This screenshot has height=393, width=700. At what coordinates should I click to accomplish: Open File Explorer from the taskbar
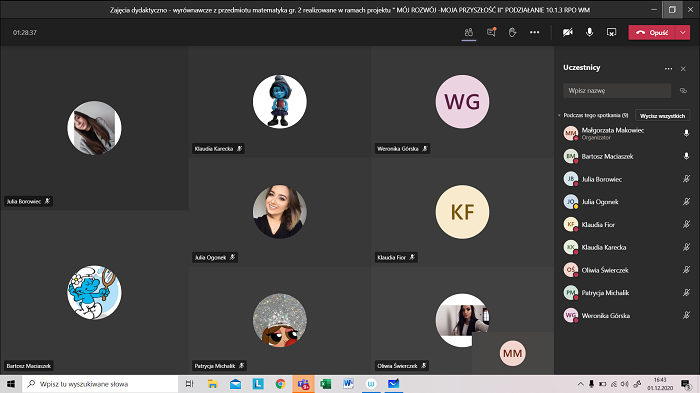click(x=212, y=384)
